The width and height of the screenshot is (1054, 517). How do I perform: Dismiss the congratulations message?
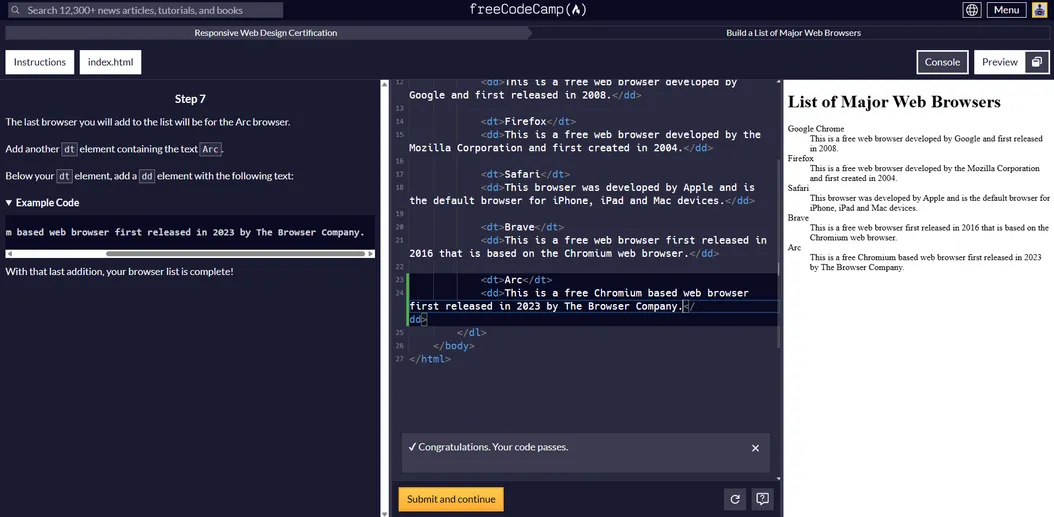[755, 448]
